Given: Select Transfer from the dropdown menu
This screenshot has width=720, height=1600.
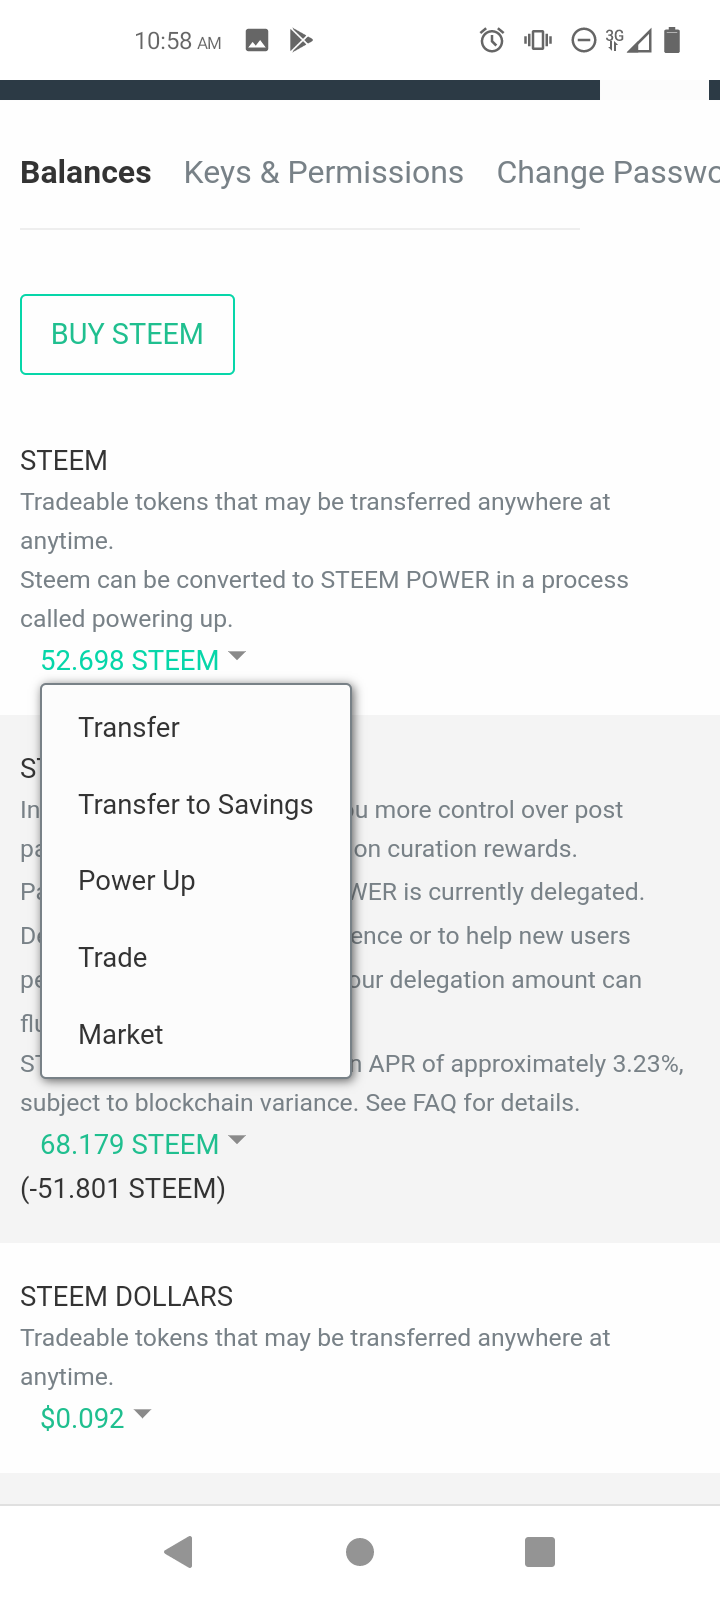Looking at the screenshot, I should [129, 727].
